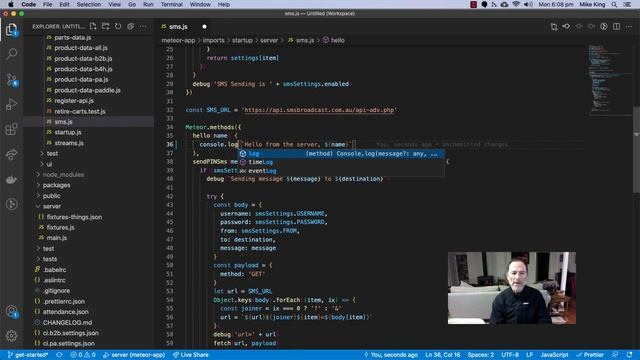
Task: Expand the packages folder
Action: point(56,185)
